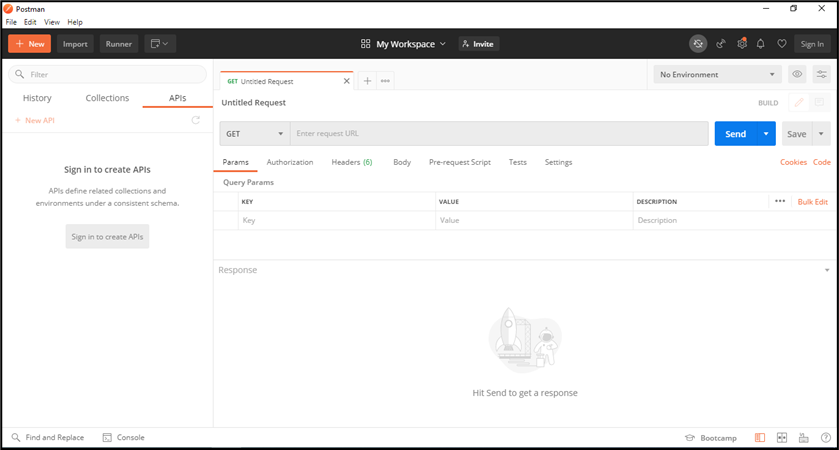The height and width of the screenshot is (450, 839).
Task: Click the sync status icon in header
Action: (x=698, y=44)
